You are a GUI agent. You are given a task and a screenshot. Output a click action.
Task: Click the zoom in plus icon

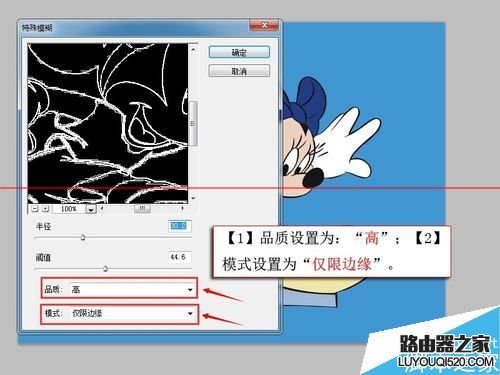(x=46, y=209)
